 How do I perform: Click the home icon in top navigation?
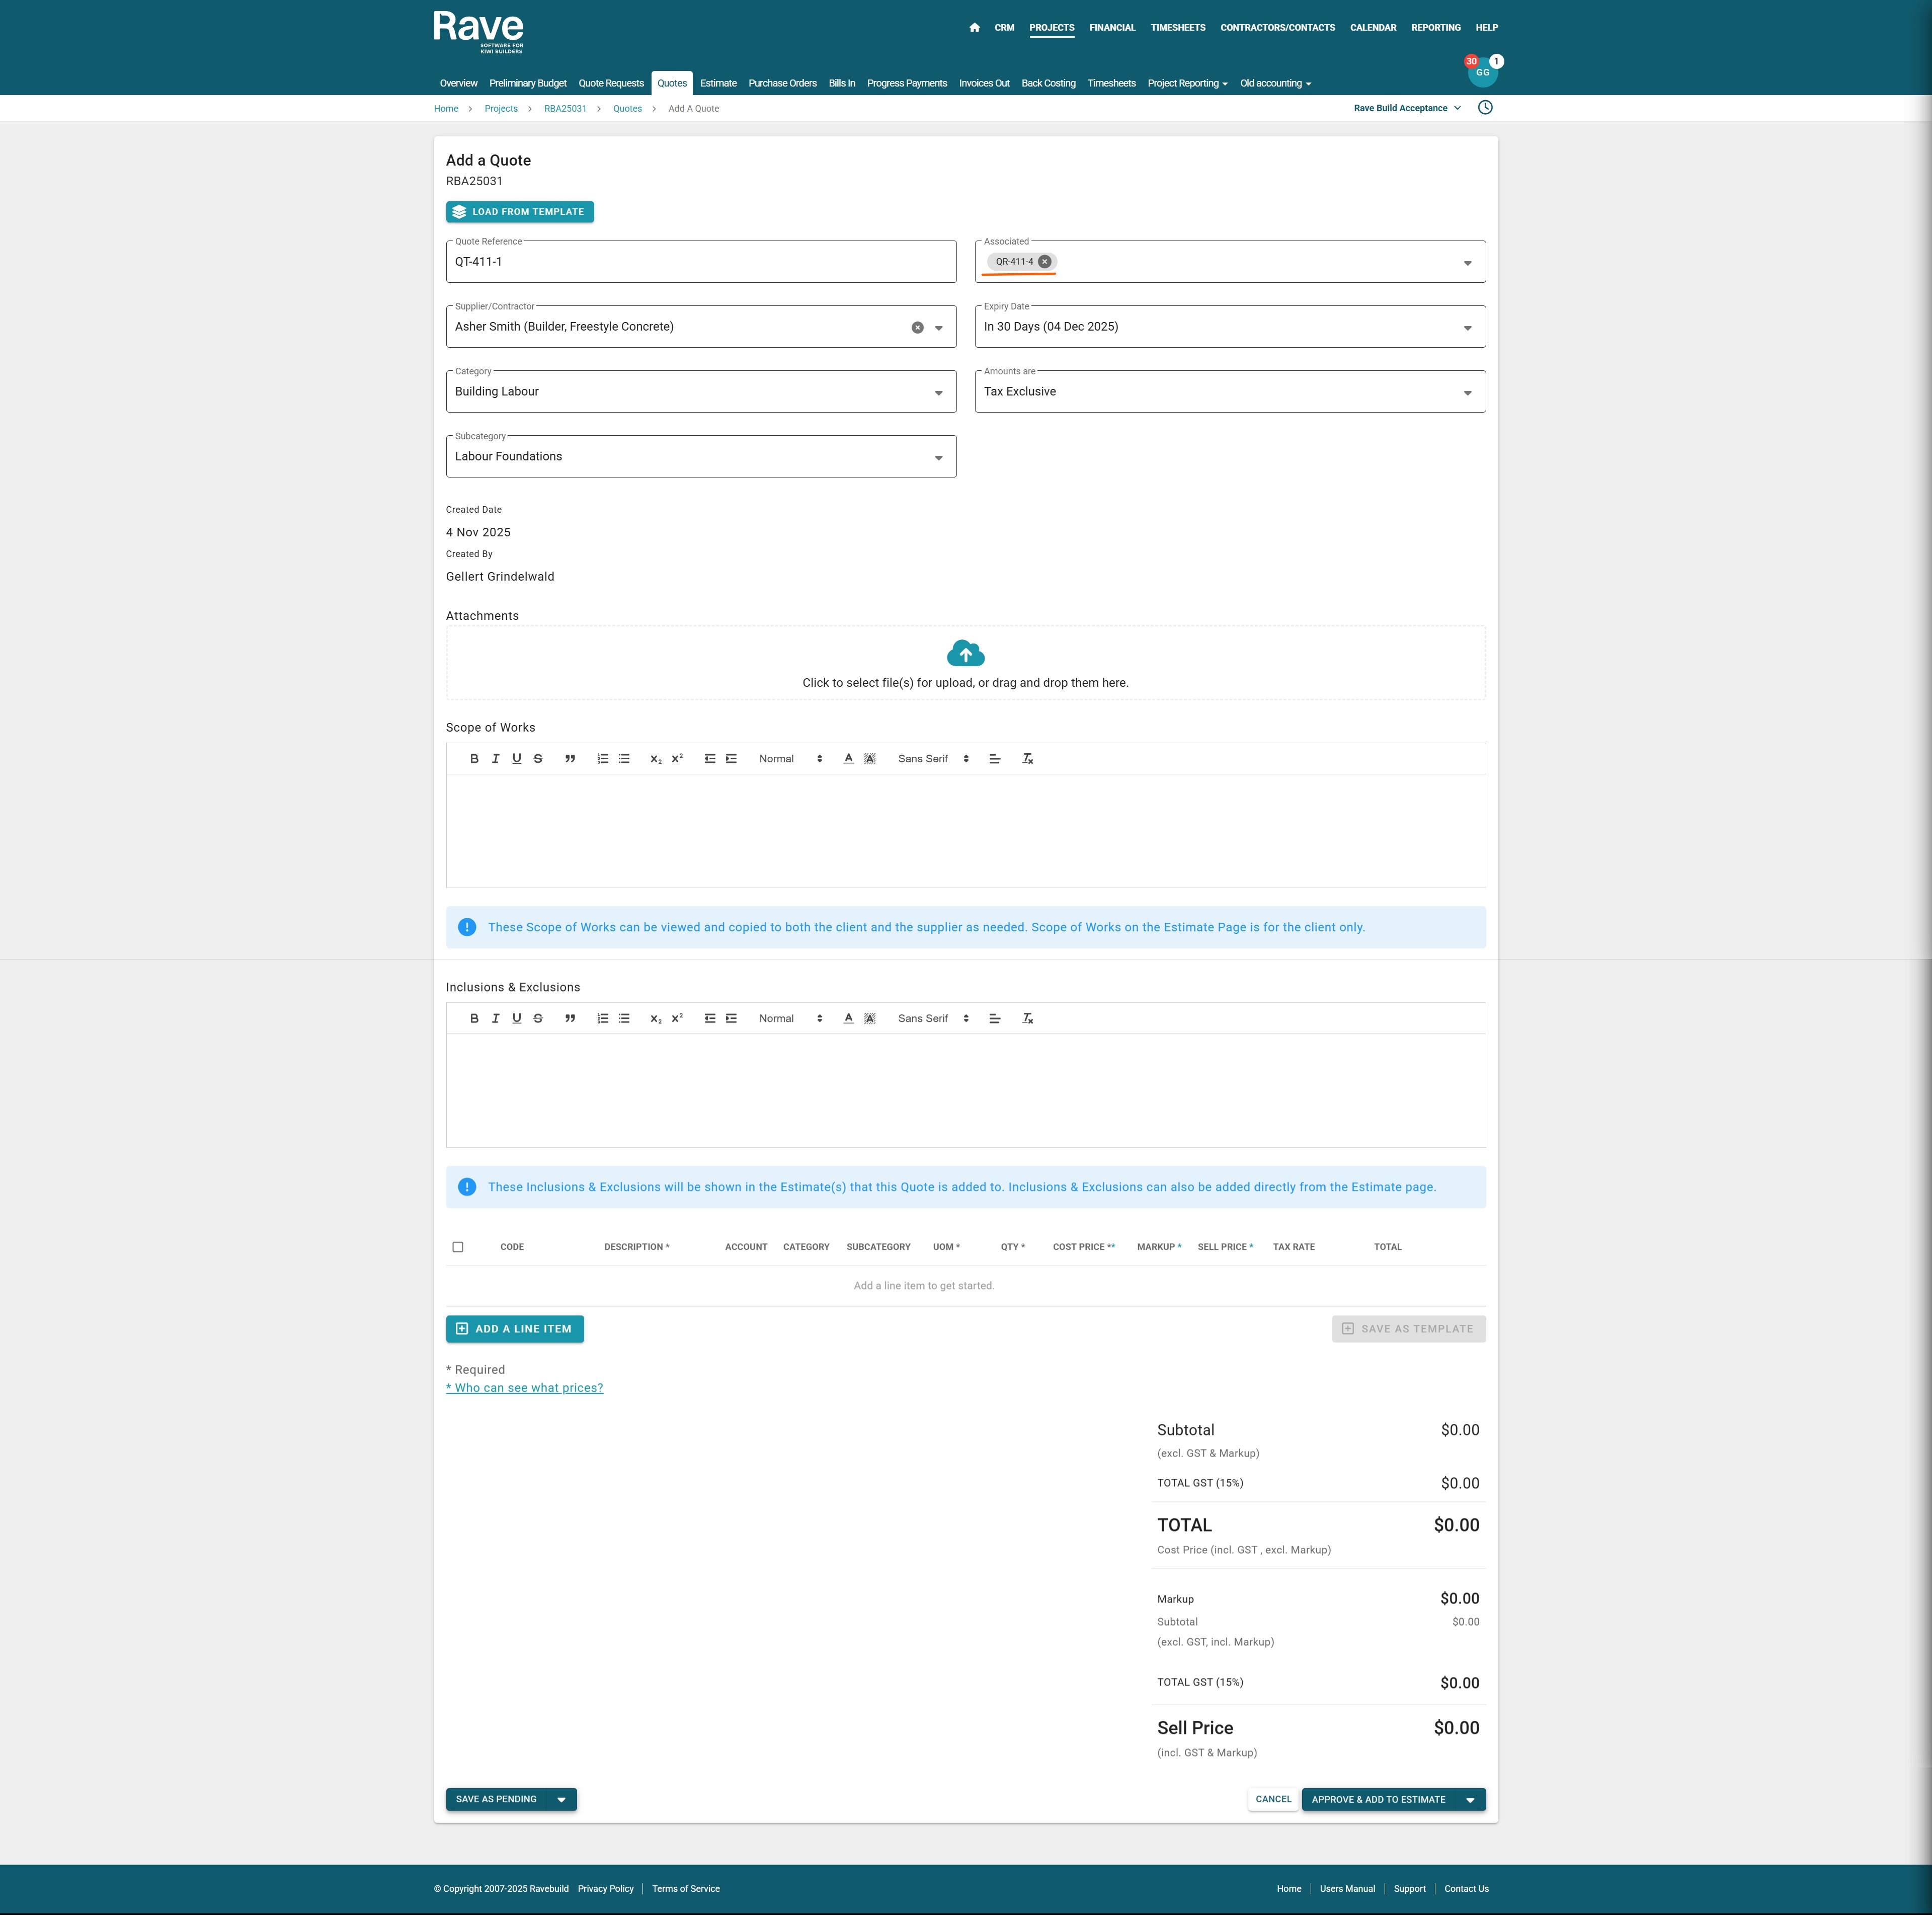coord(974,28)
